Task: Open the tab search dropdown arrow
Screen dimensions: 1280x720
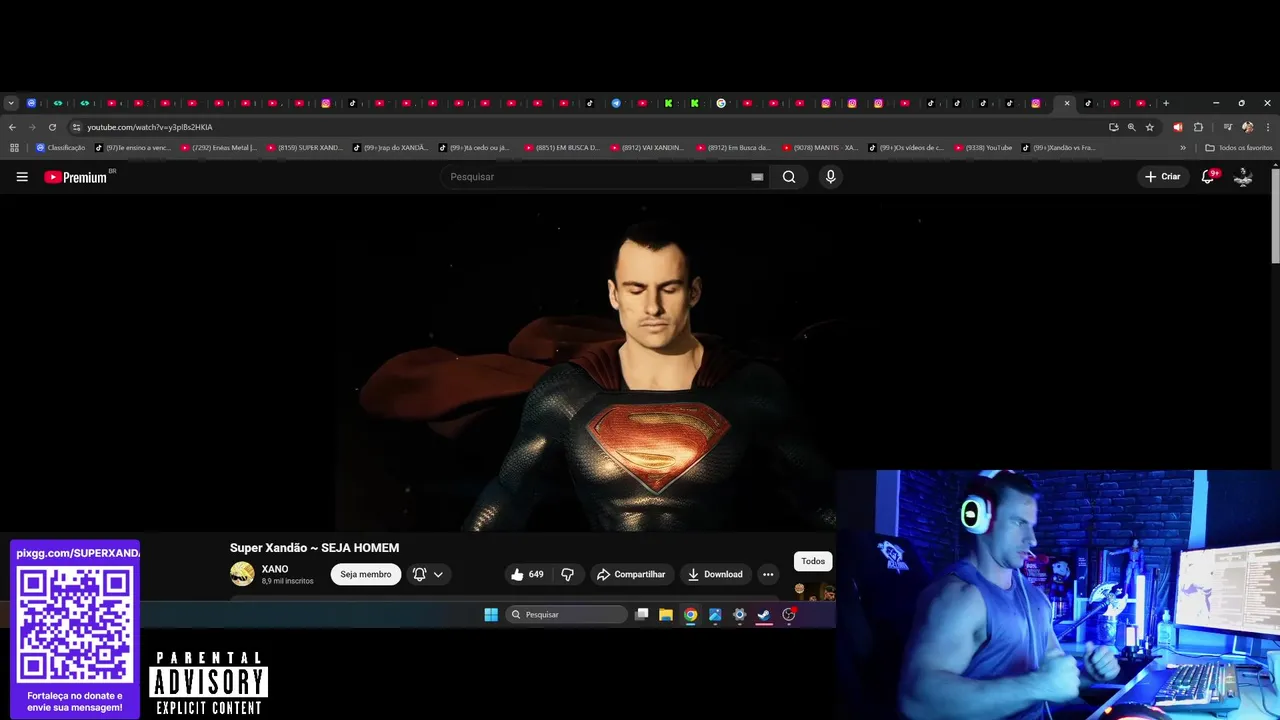Action: click(11, 103)
